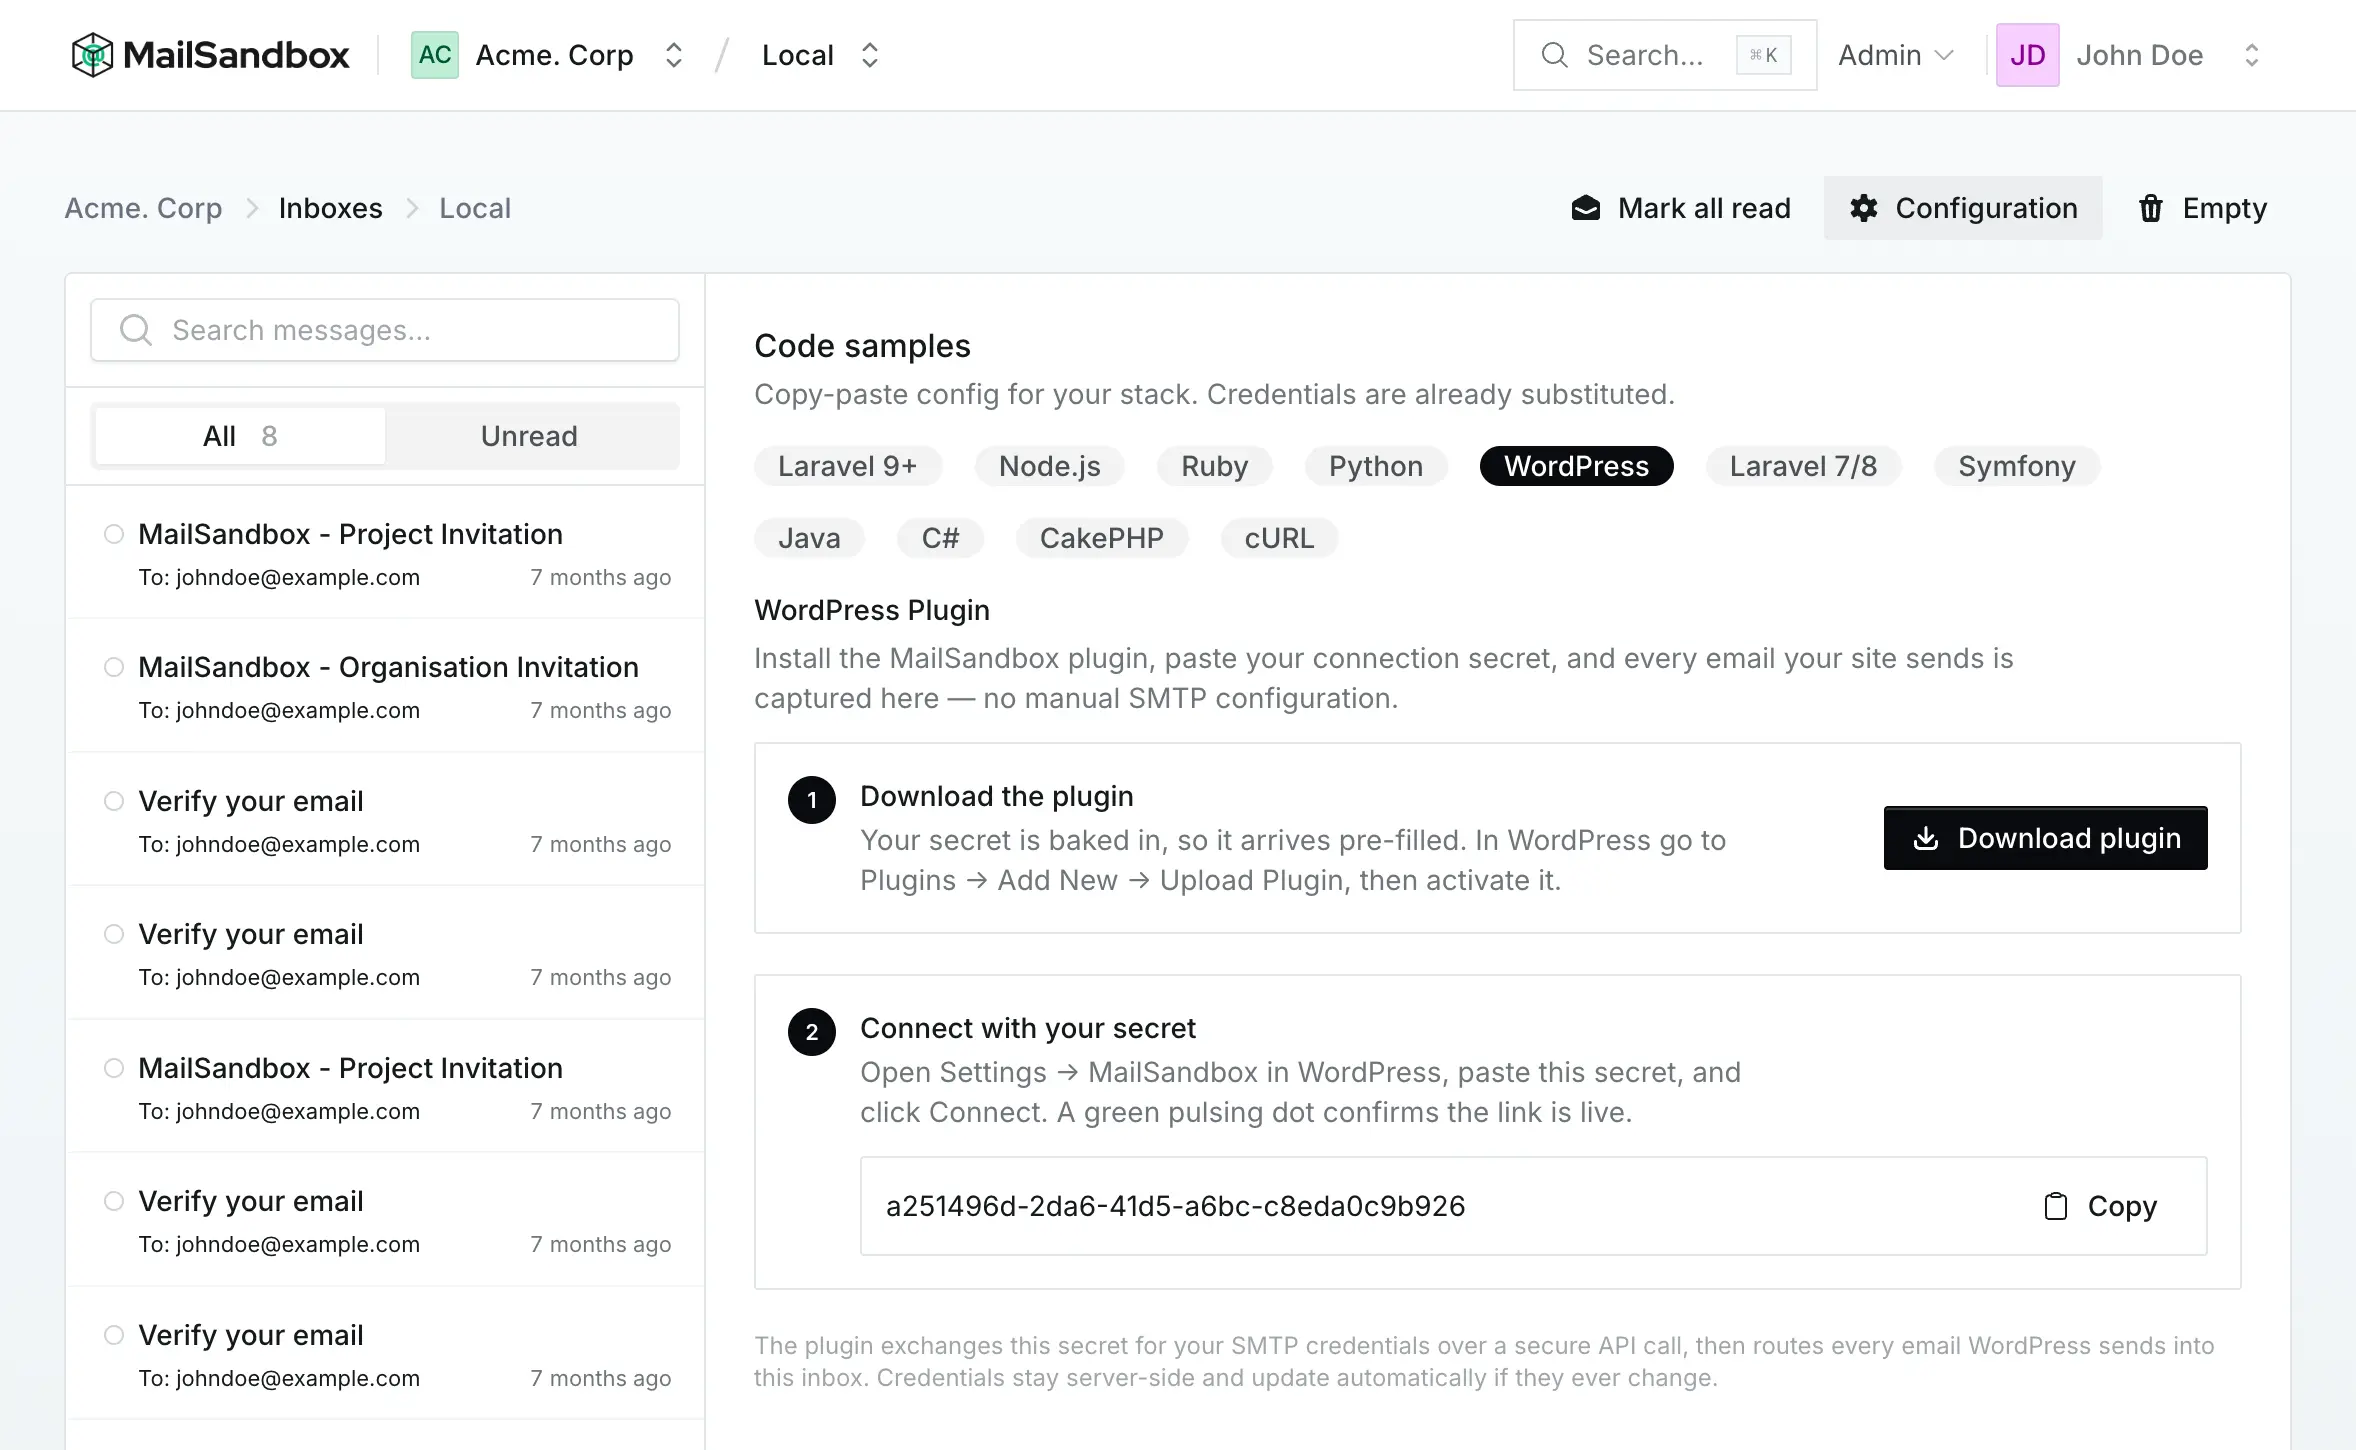Click the Code samples heading
2356x1450 pixels.
pyautogui.click(x=862, y=346)
